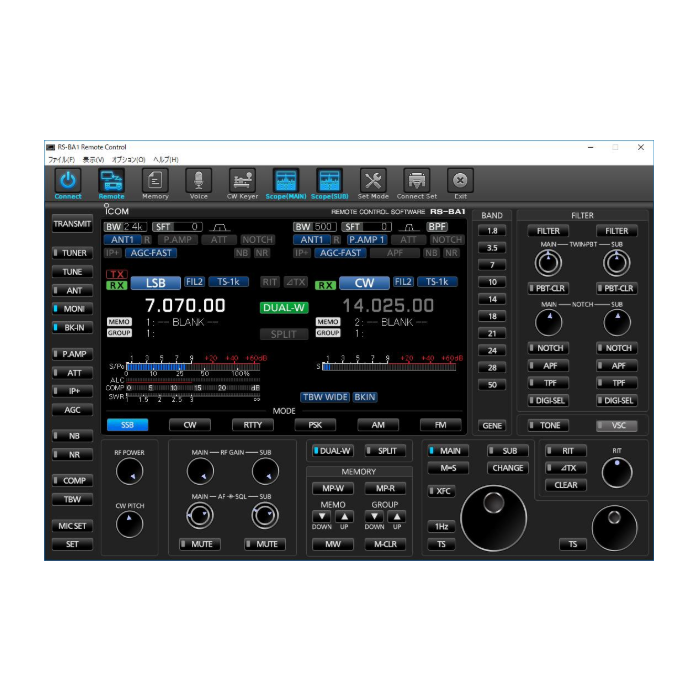Click the RF POWER knob

coord(129,471)
